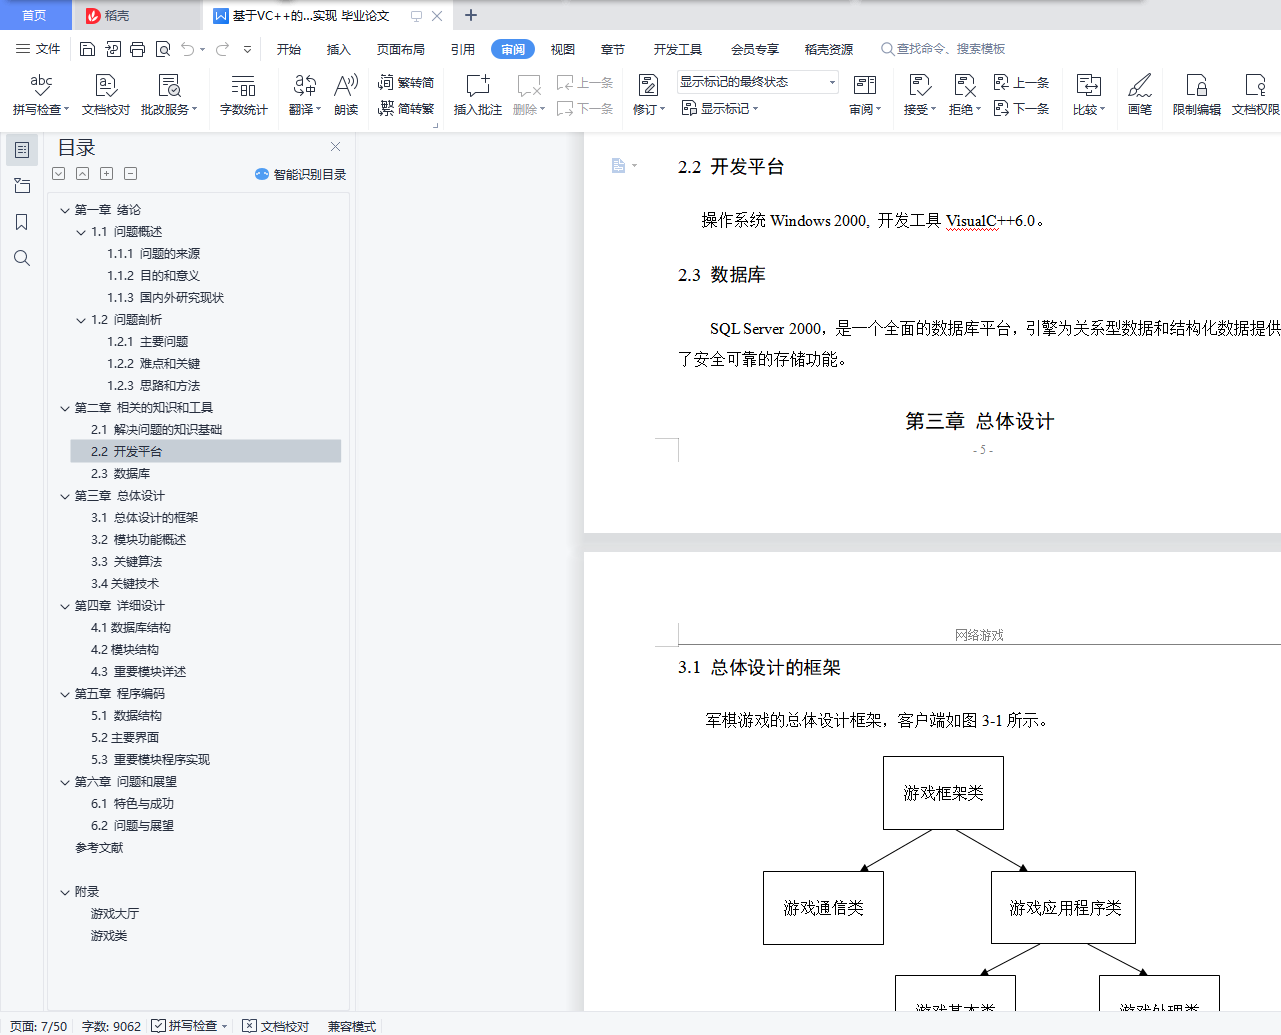The width and height of the screenshot is (1281, 1035).
Task: Click the Redo arrow icon
Action: 222,49
